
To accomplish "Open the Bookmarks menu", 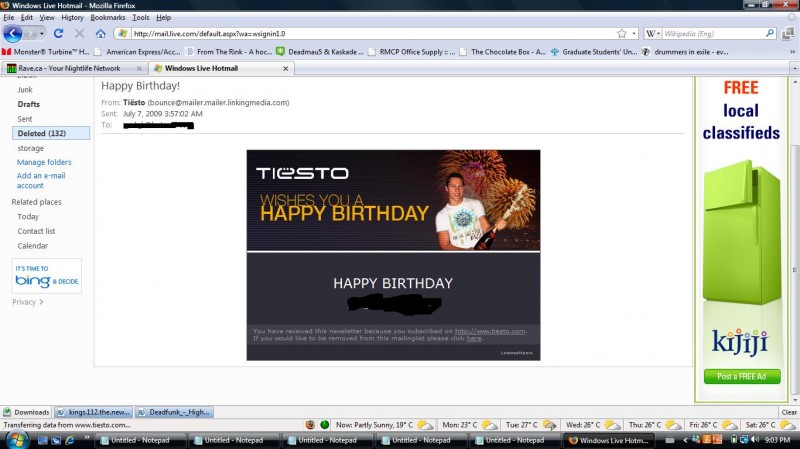I will [108, 17].
